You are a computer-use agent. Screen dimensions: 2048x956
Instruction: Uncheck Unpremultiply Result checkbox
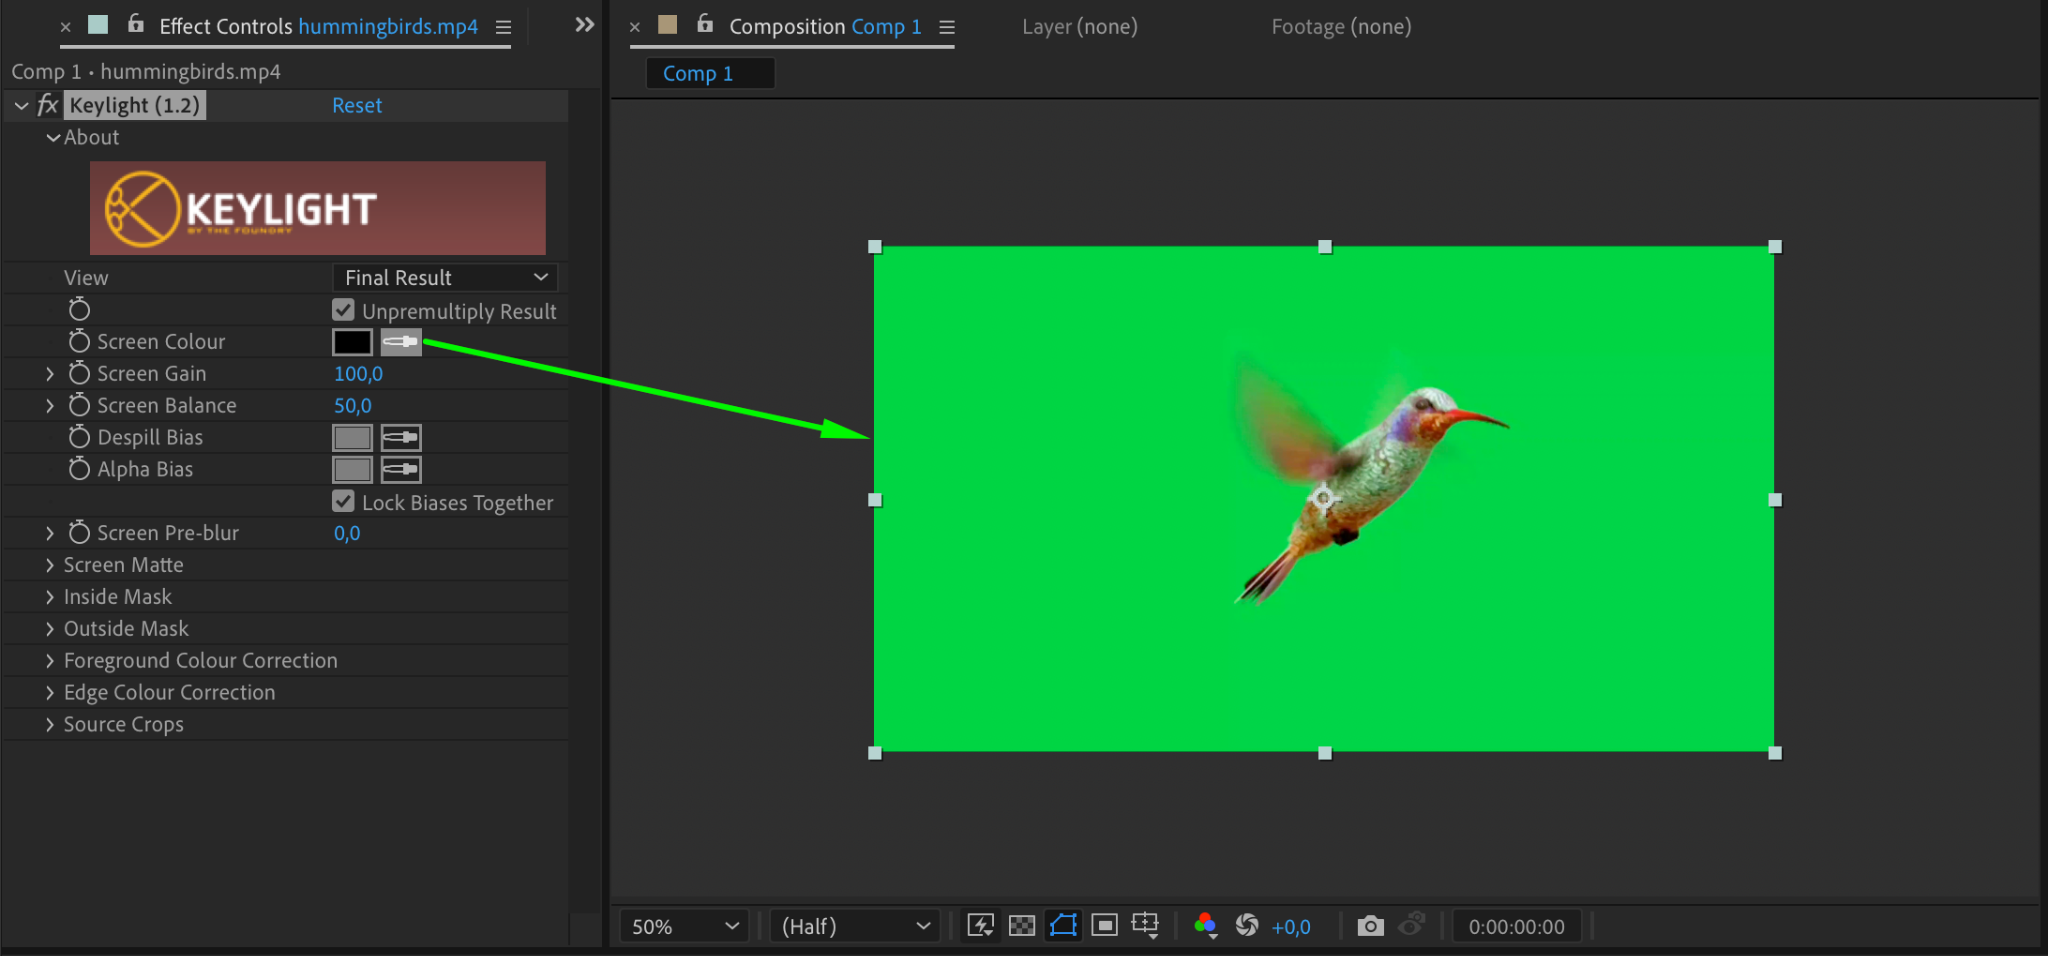tap(344, 310)
